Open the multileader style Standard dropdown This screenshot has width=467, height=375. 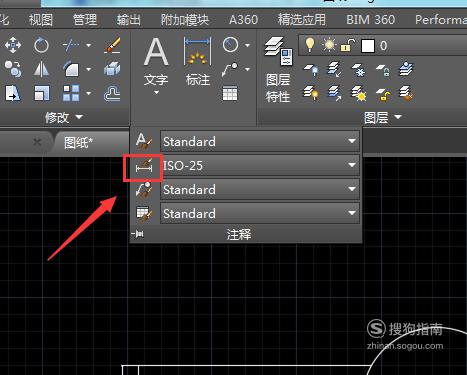[260, 189]
